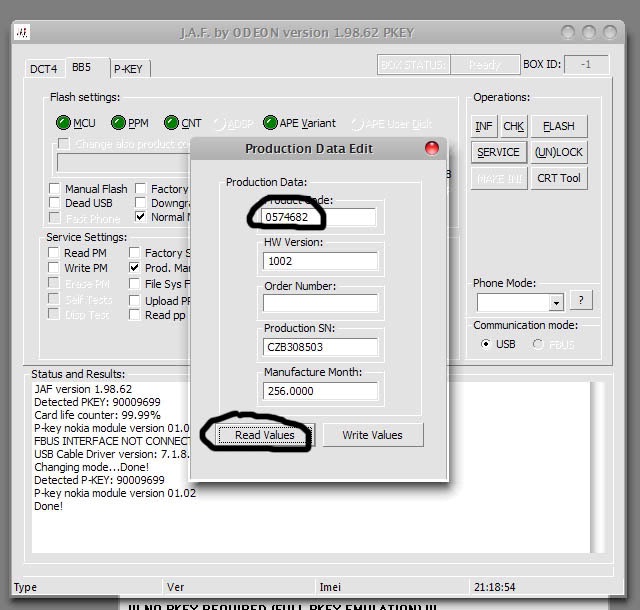The image size is (640, 610).
Task: Click the Type status bar cell
Action: coord(87,587)
